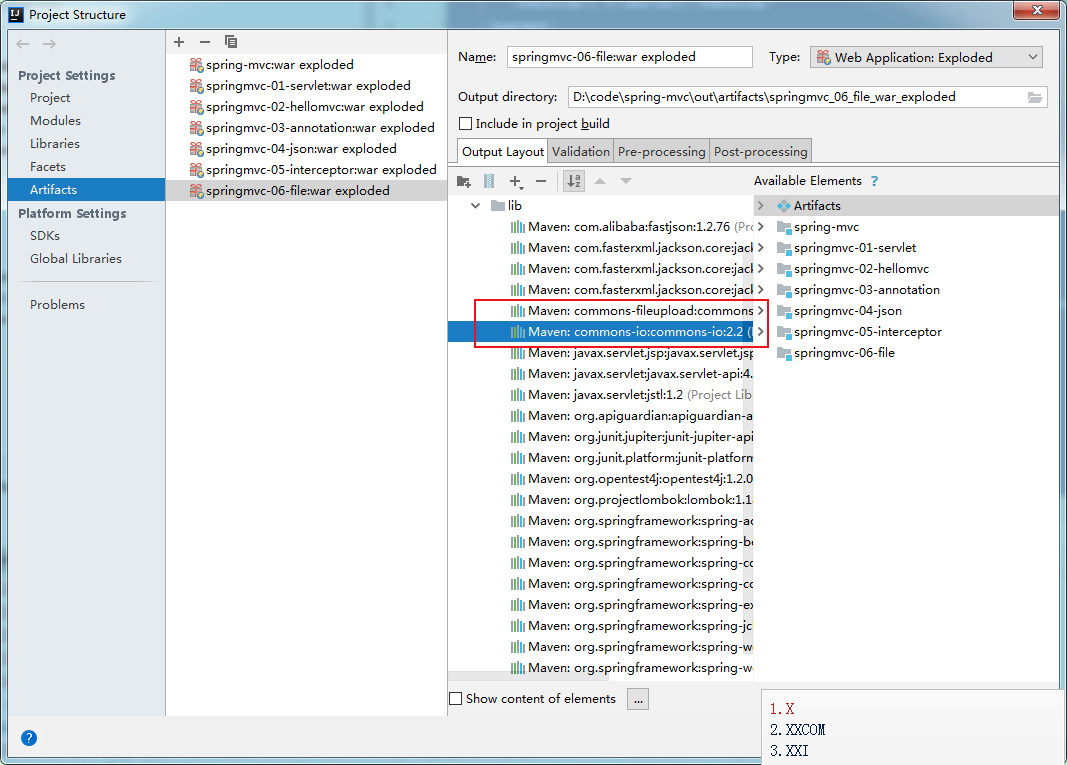
Task: Open Modules settings page
Action: click(x=55, y=120)
